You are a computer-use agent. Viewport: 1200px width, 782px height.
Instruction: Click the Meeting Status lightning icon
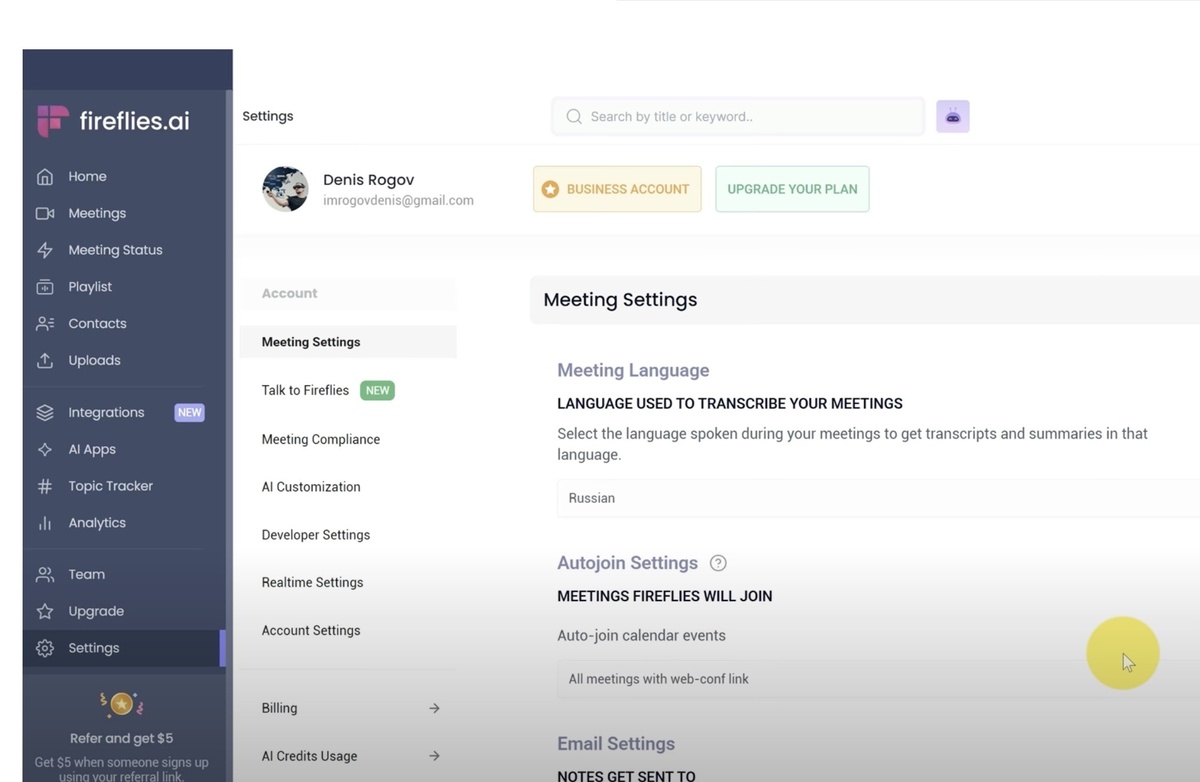(45, 250)
